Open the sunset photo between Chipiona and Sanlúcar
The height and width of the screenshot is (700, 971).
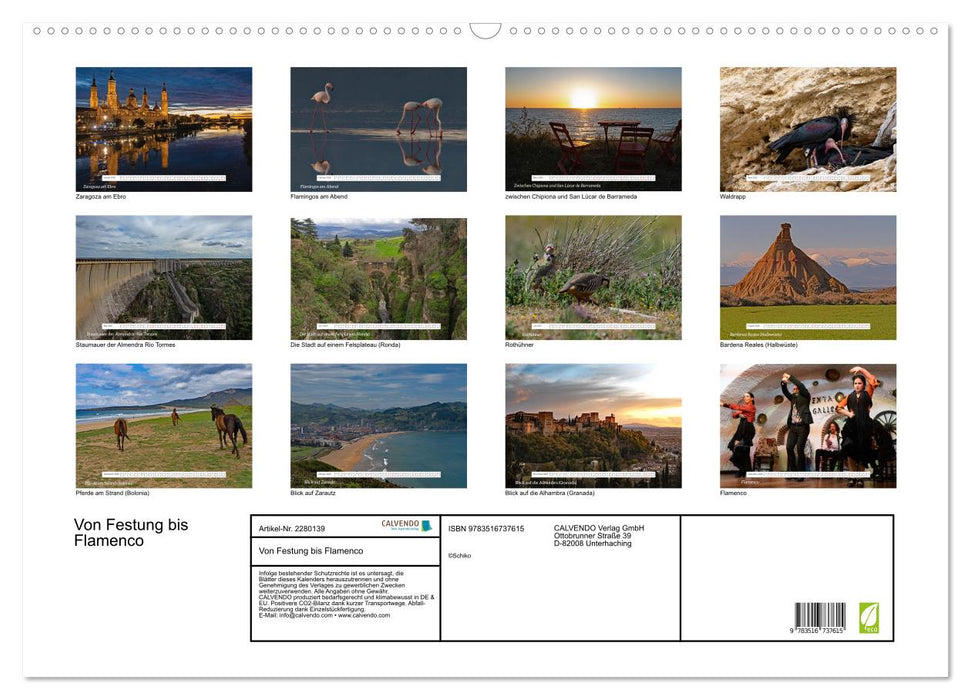point(593,129)
